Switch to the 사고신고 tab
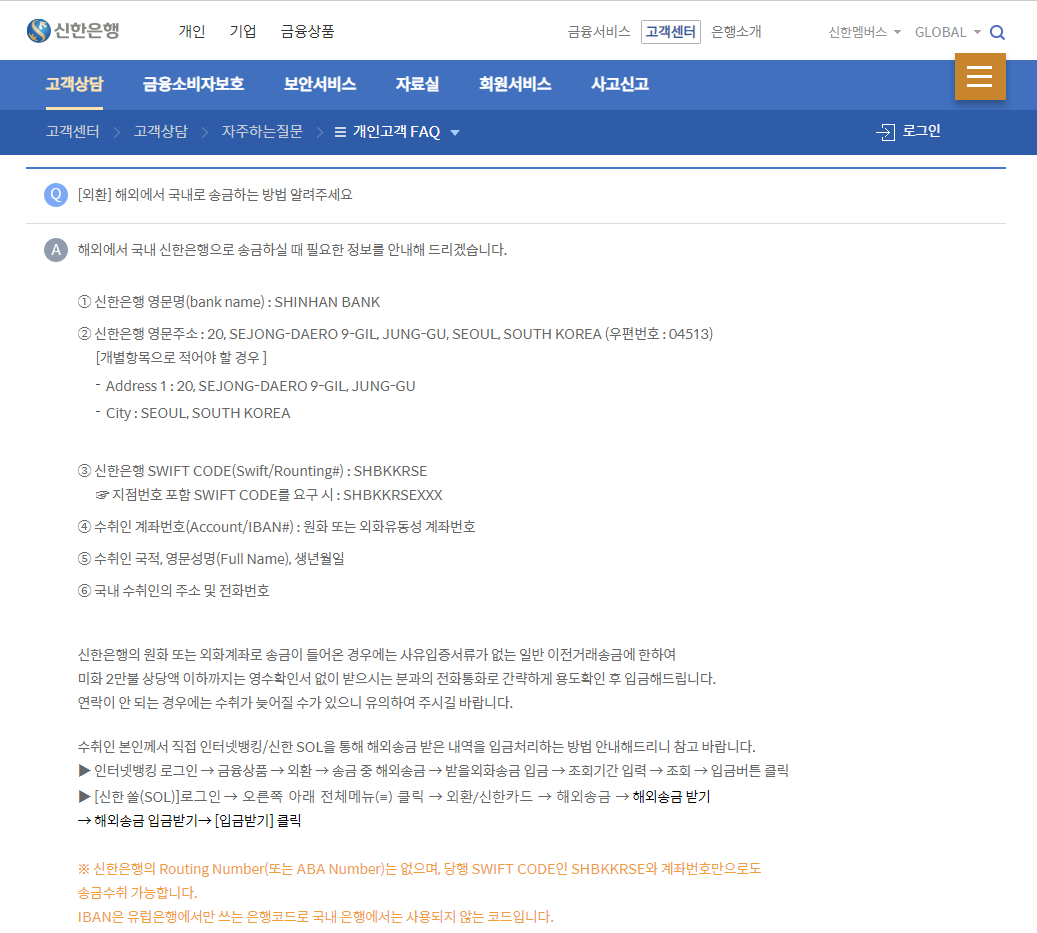 [x=620, y=84]
